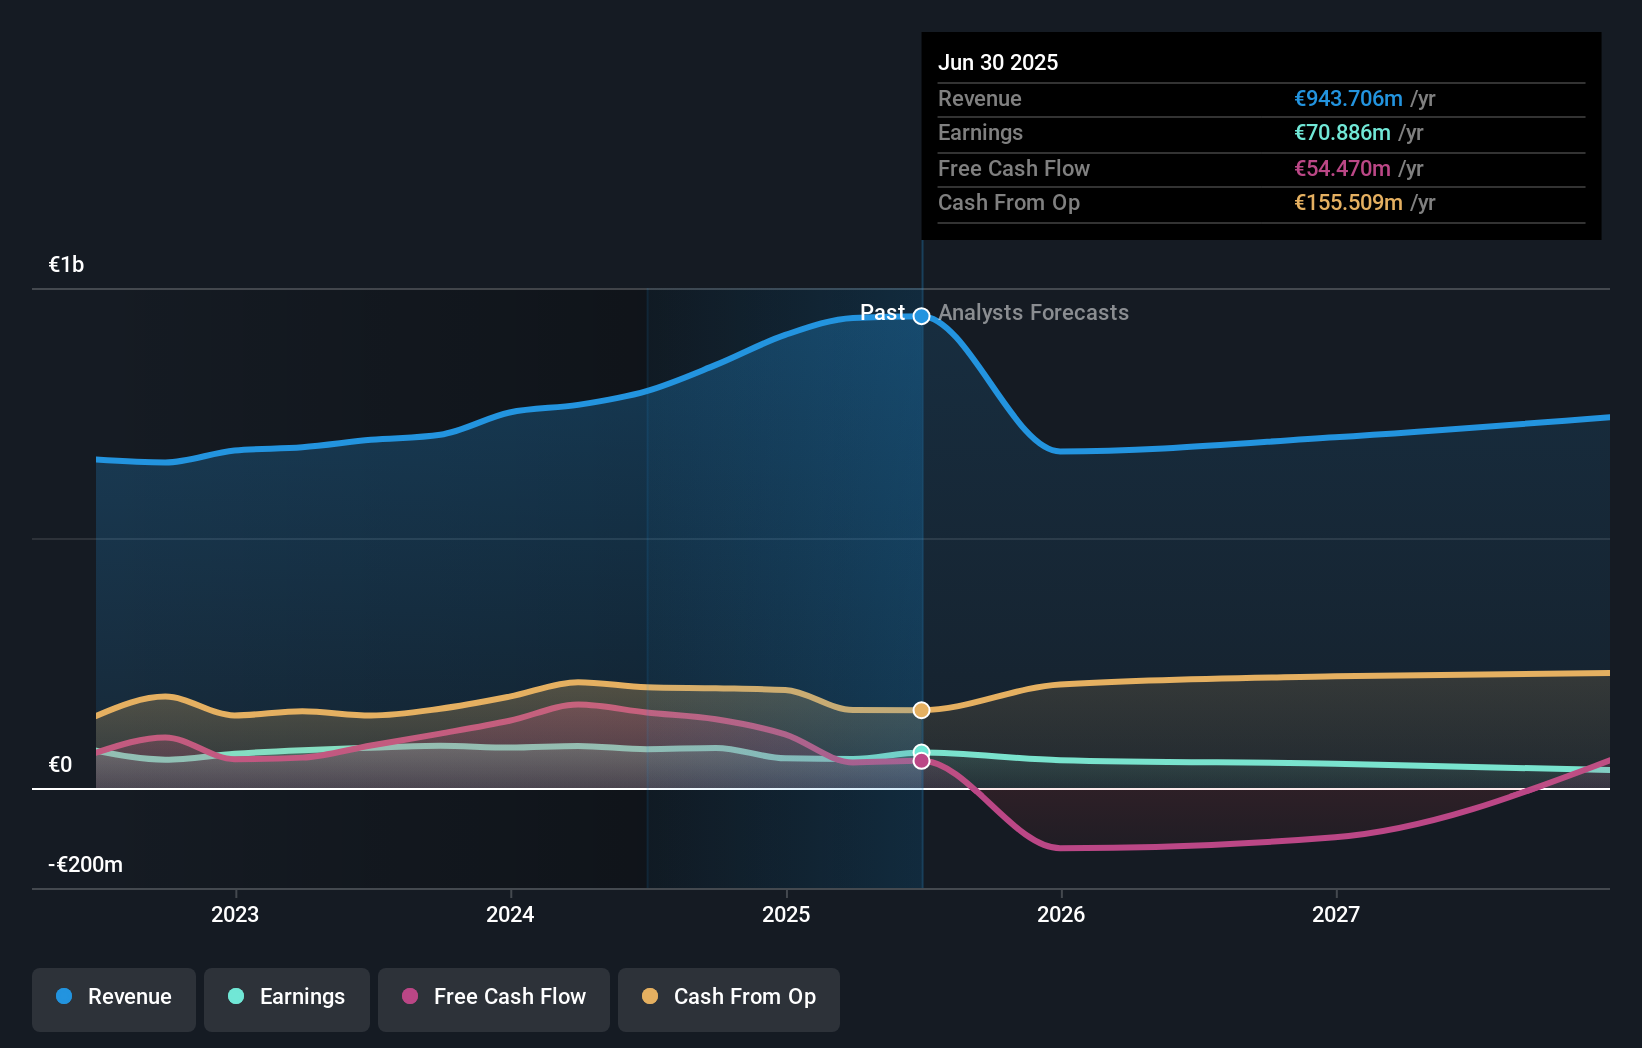Click the 2027 year label

1338,913
